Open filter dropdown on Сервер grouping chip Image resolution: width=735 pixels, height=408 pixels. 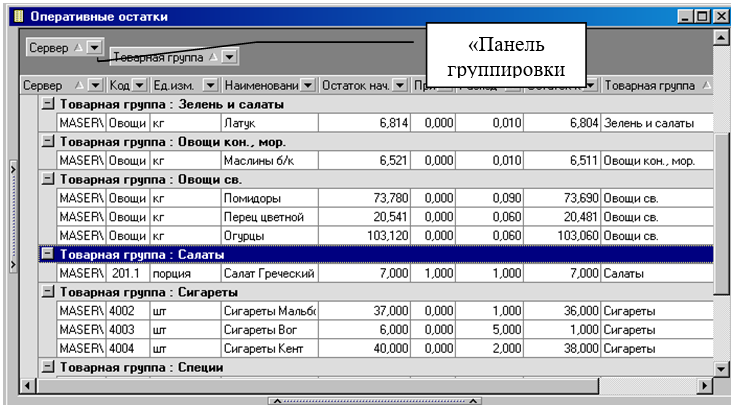[94, 47]
